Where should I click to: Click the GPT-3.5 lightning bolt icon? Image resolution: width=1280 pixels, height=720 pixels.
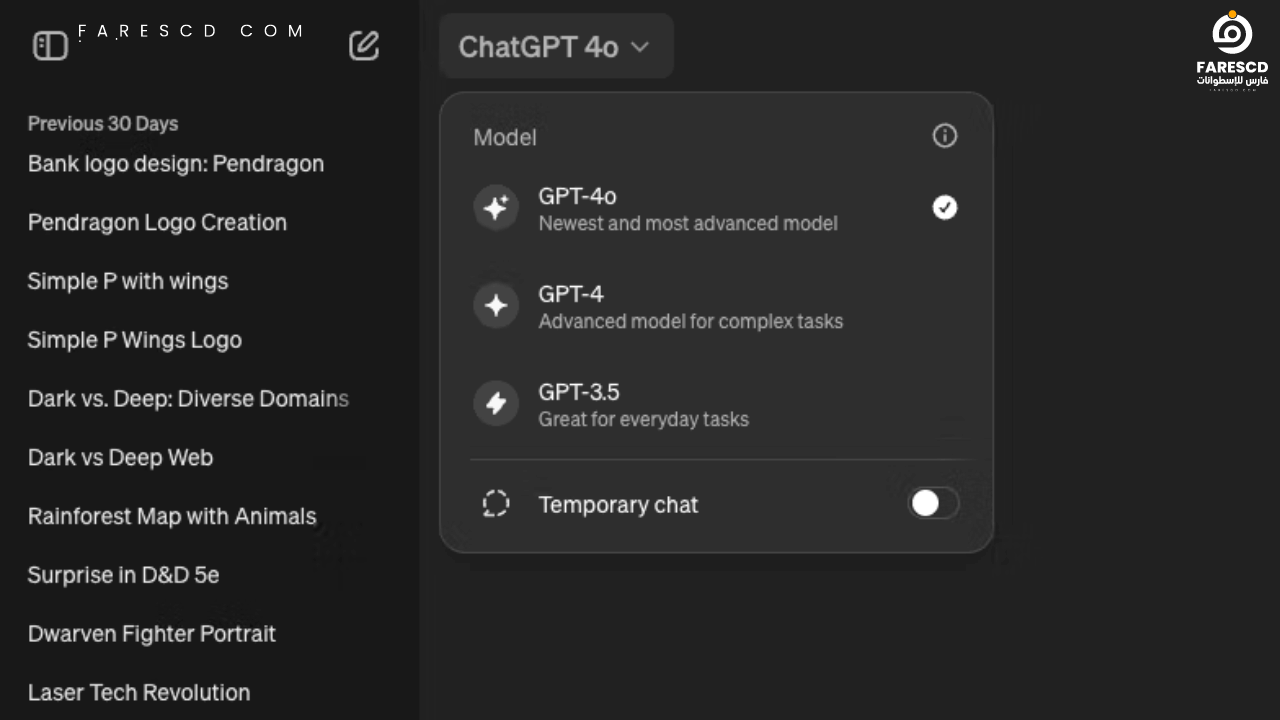496,404
